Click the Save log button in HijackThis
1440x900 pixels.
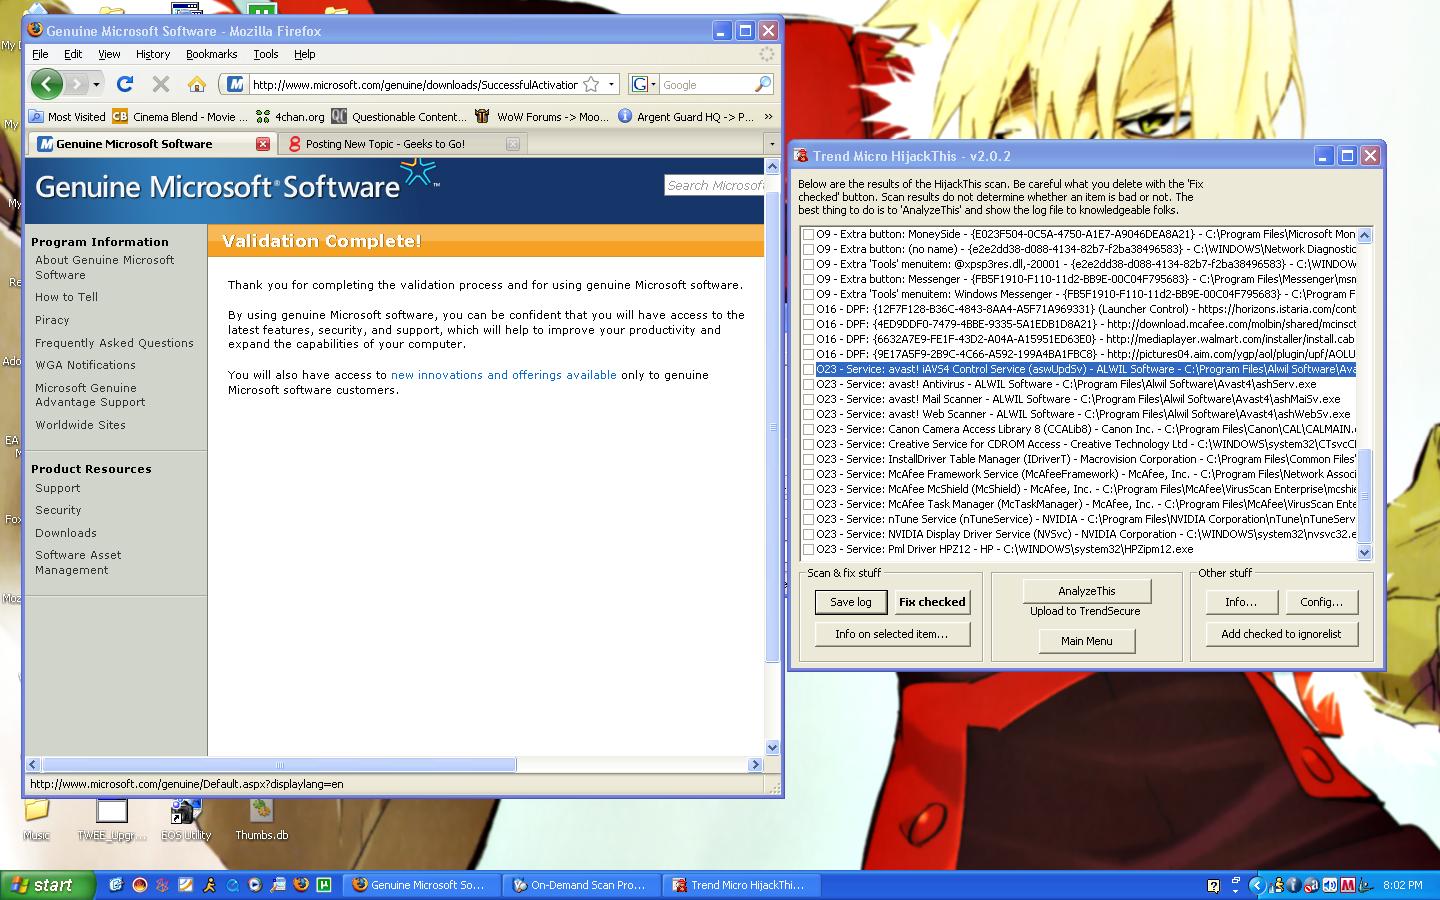coord(850,602)
